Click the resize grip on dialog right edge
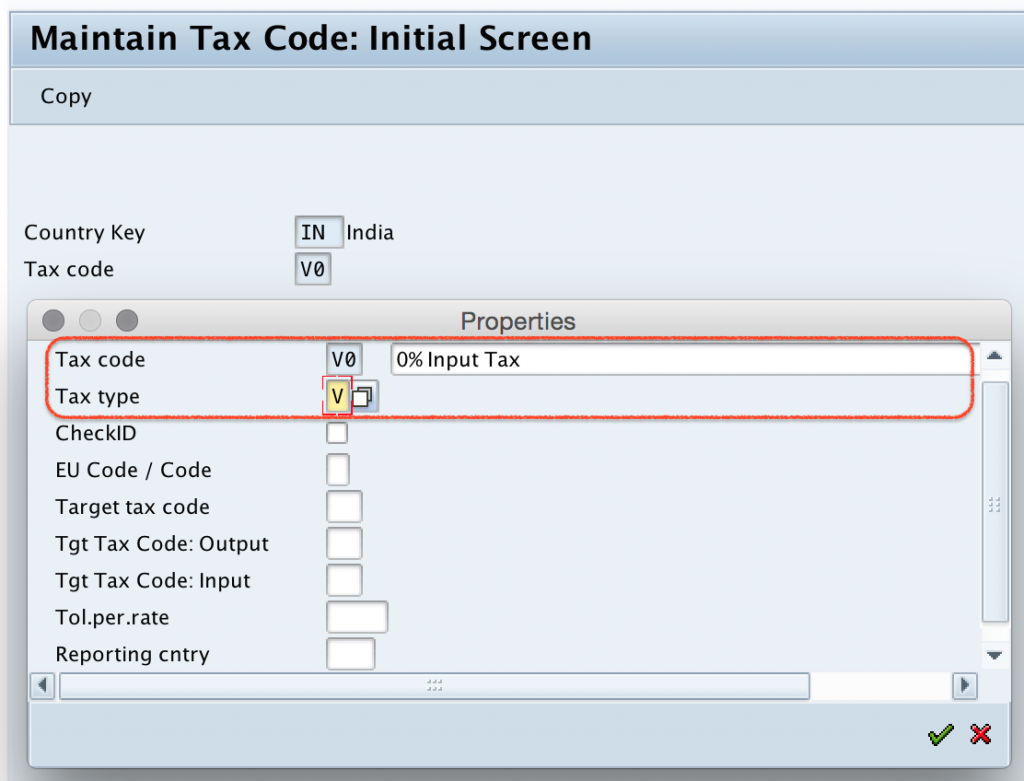Image resolution: width=1024 pixels, height=781 pixels. [x=993, y=505]
